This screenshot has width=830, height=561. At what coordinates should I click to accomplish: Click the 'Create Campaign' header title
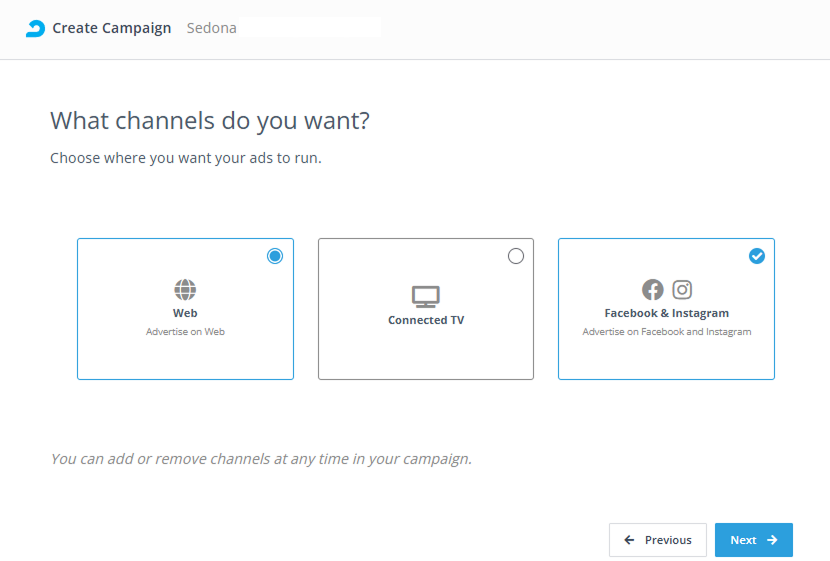[111, 28]
